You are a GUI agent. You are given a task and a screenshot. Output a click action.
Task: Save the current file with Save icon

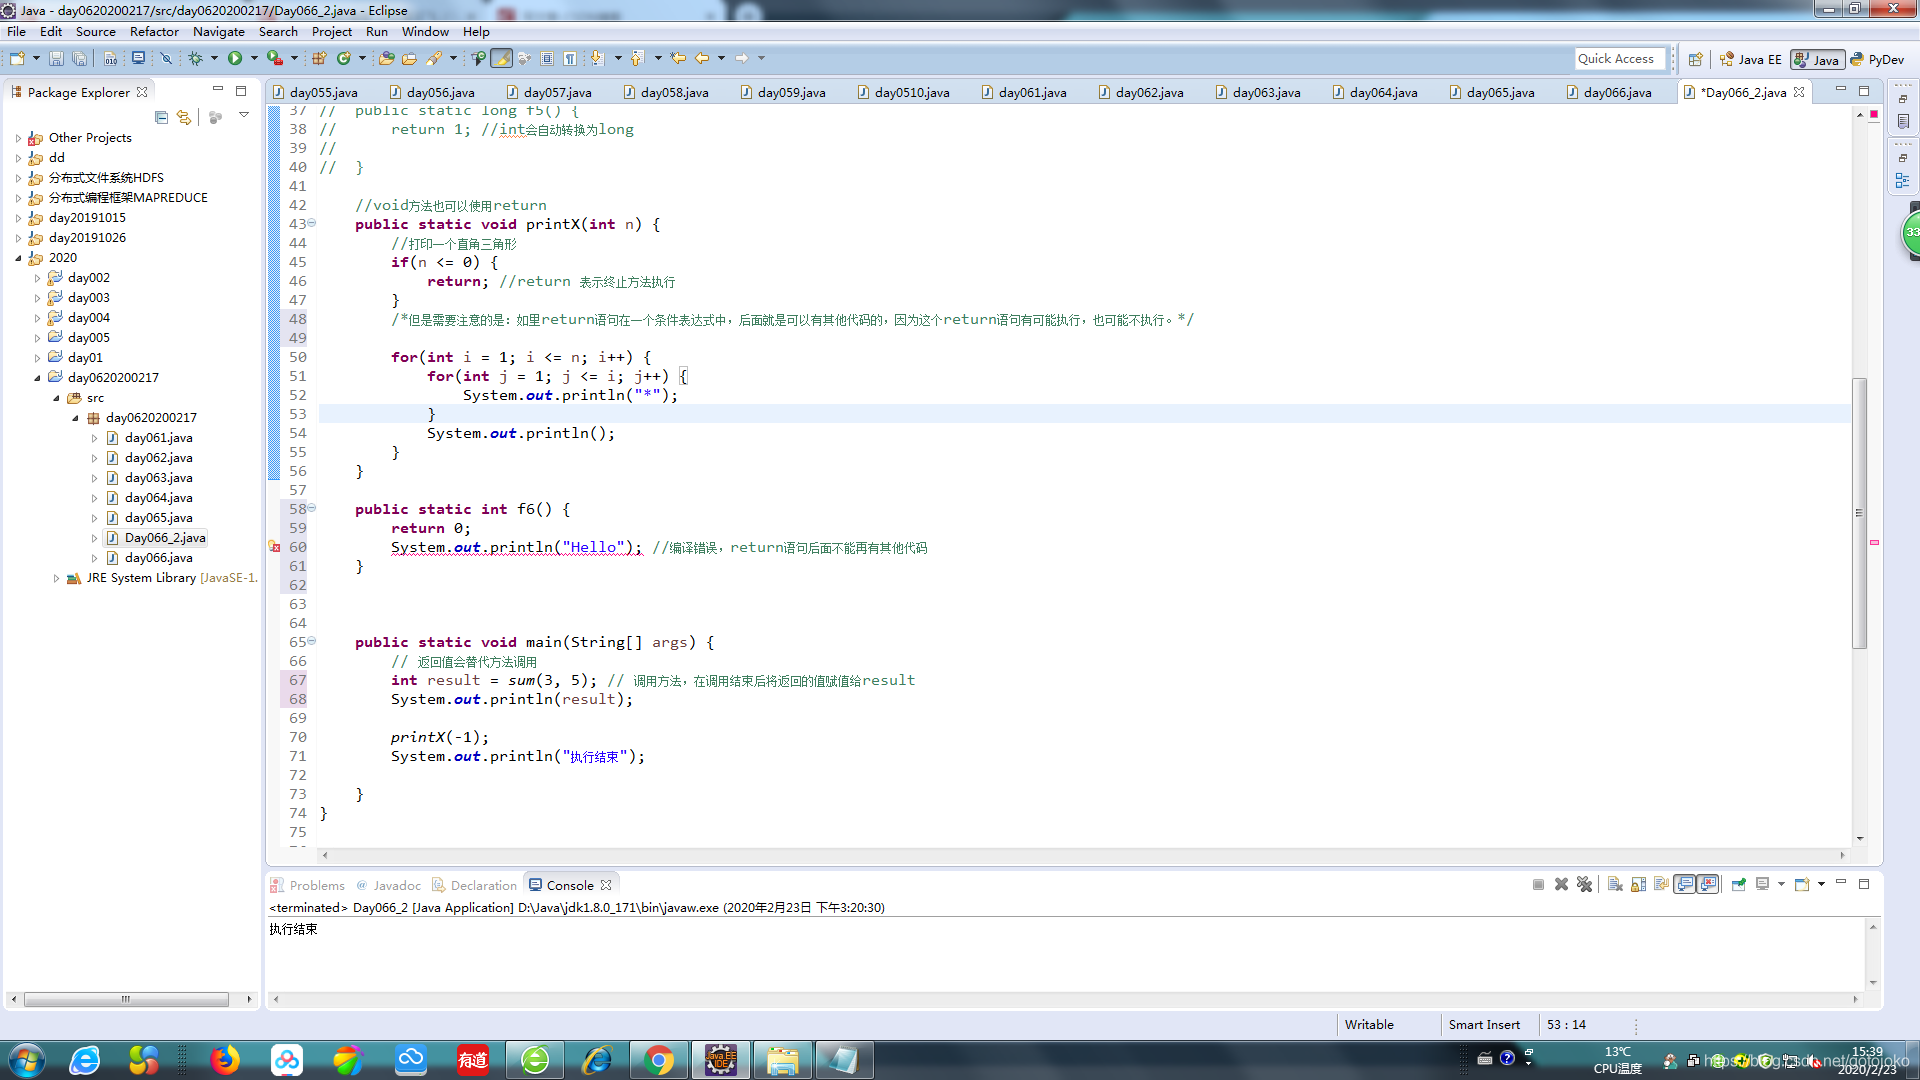click(x=56, y=59)
